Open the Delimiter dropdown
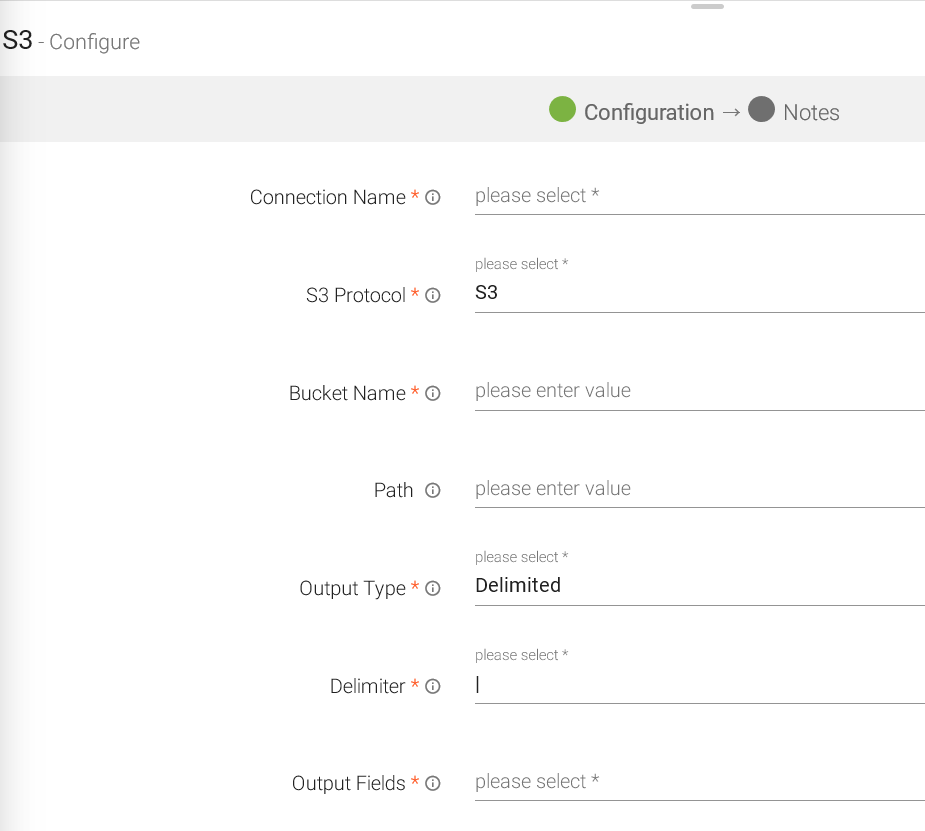This screenshot has height=831, width=925. click(698, 685)
